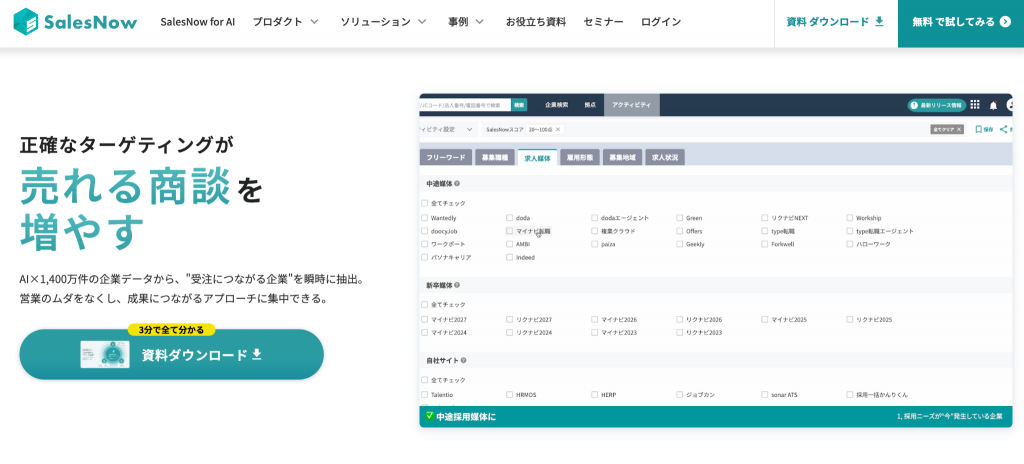Check the マイナビ2025 checkbox

tap(765, 320)
